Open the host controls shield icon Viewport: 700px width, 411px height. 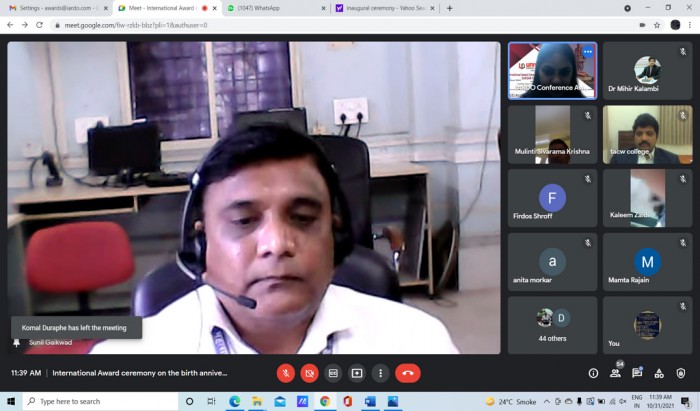[x=681, y=373]
